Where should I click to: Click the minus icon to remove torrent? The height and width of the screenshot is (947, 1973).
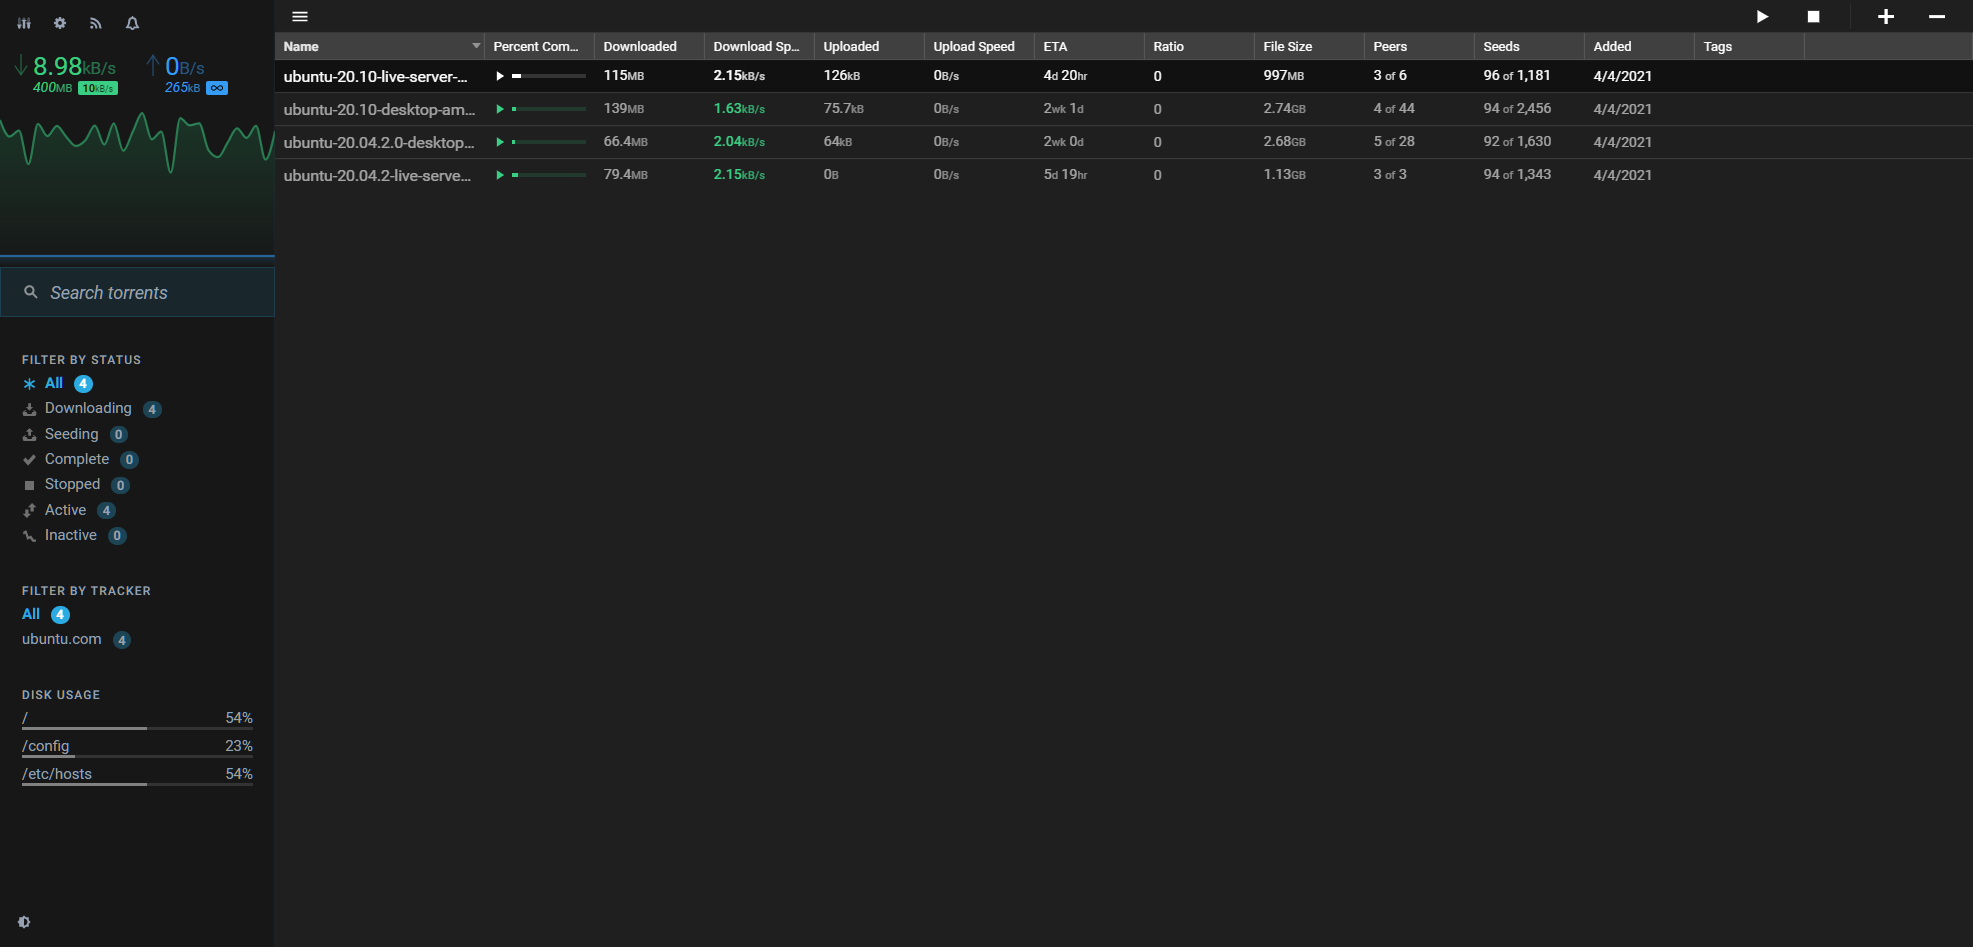click(1936, 17)
